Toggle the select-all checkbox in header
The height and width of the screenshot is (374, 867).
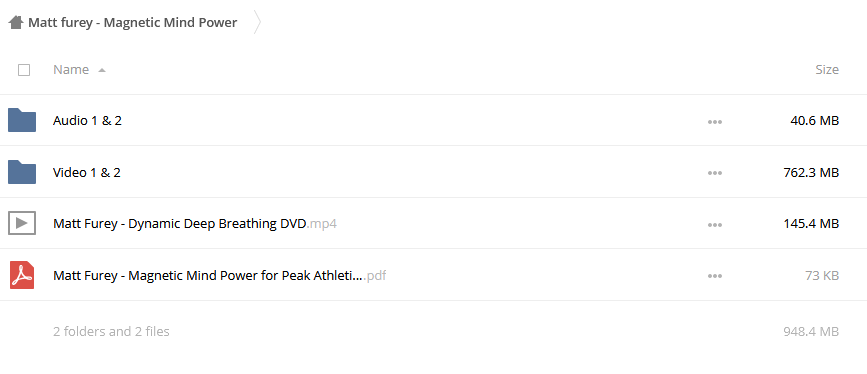[x=24, y=70]
